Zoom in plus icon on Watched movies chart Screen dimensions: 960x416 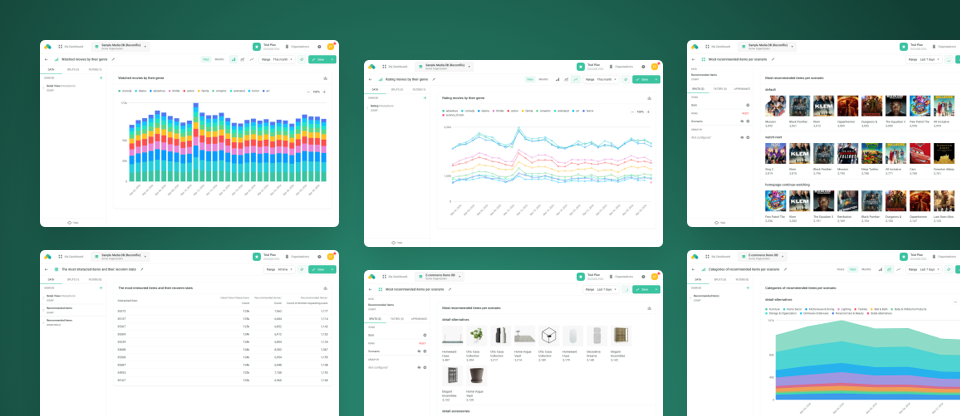(x=324, y=91)
